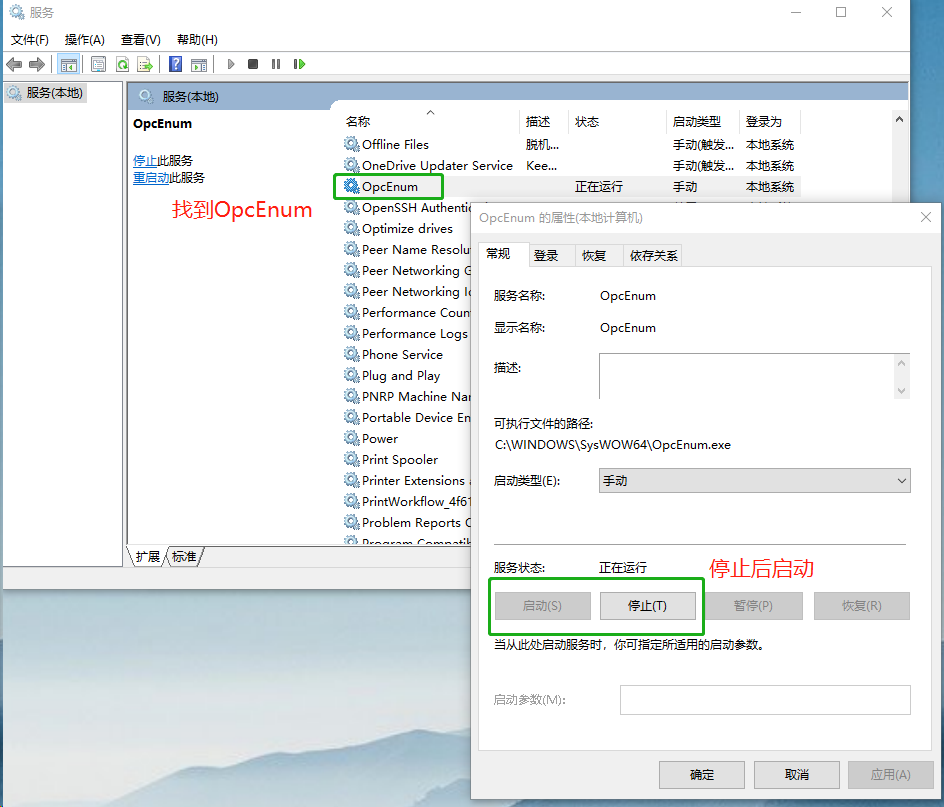Click the 停止(T) button
The width and height of the screenshot is (944, 807).
coord(647,606)
